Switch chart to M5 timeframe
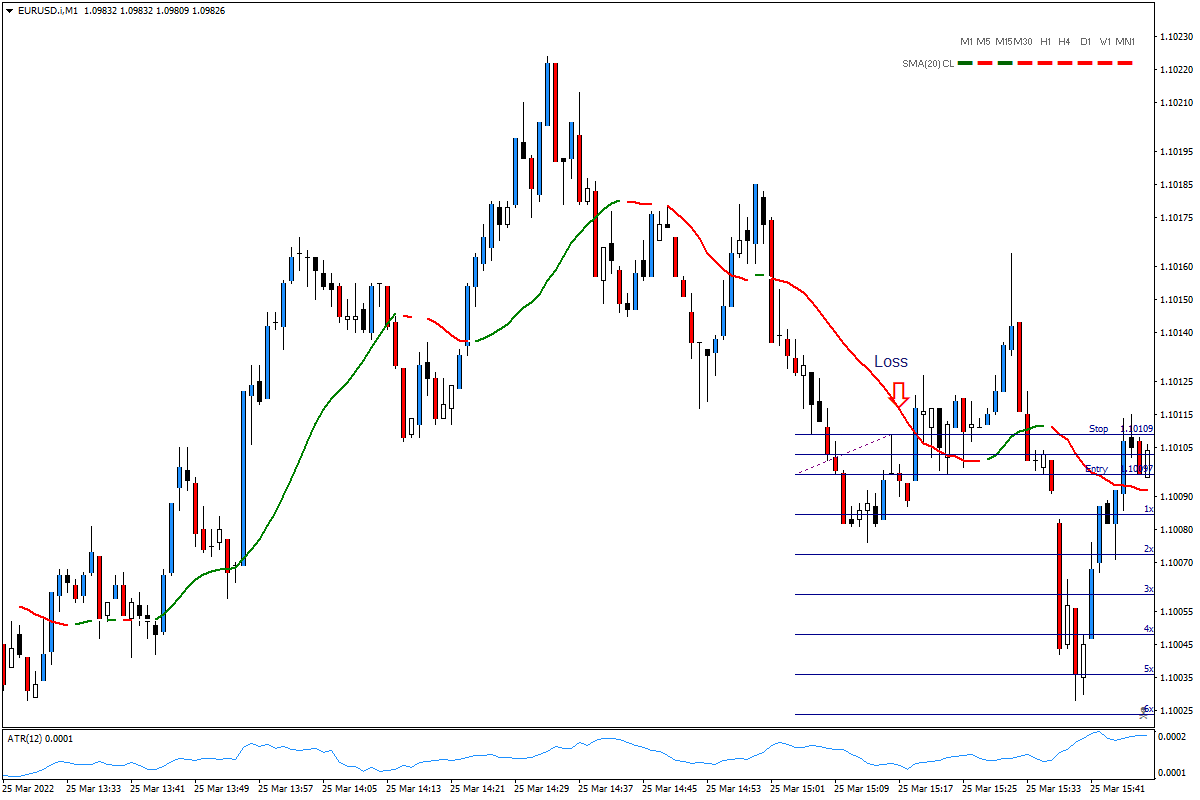The height and width of the screenshot is (800, 1200). pos(981,42)
